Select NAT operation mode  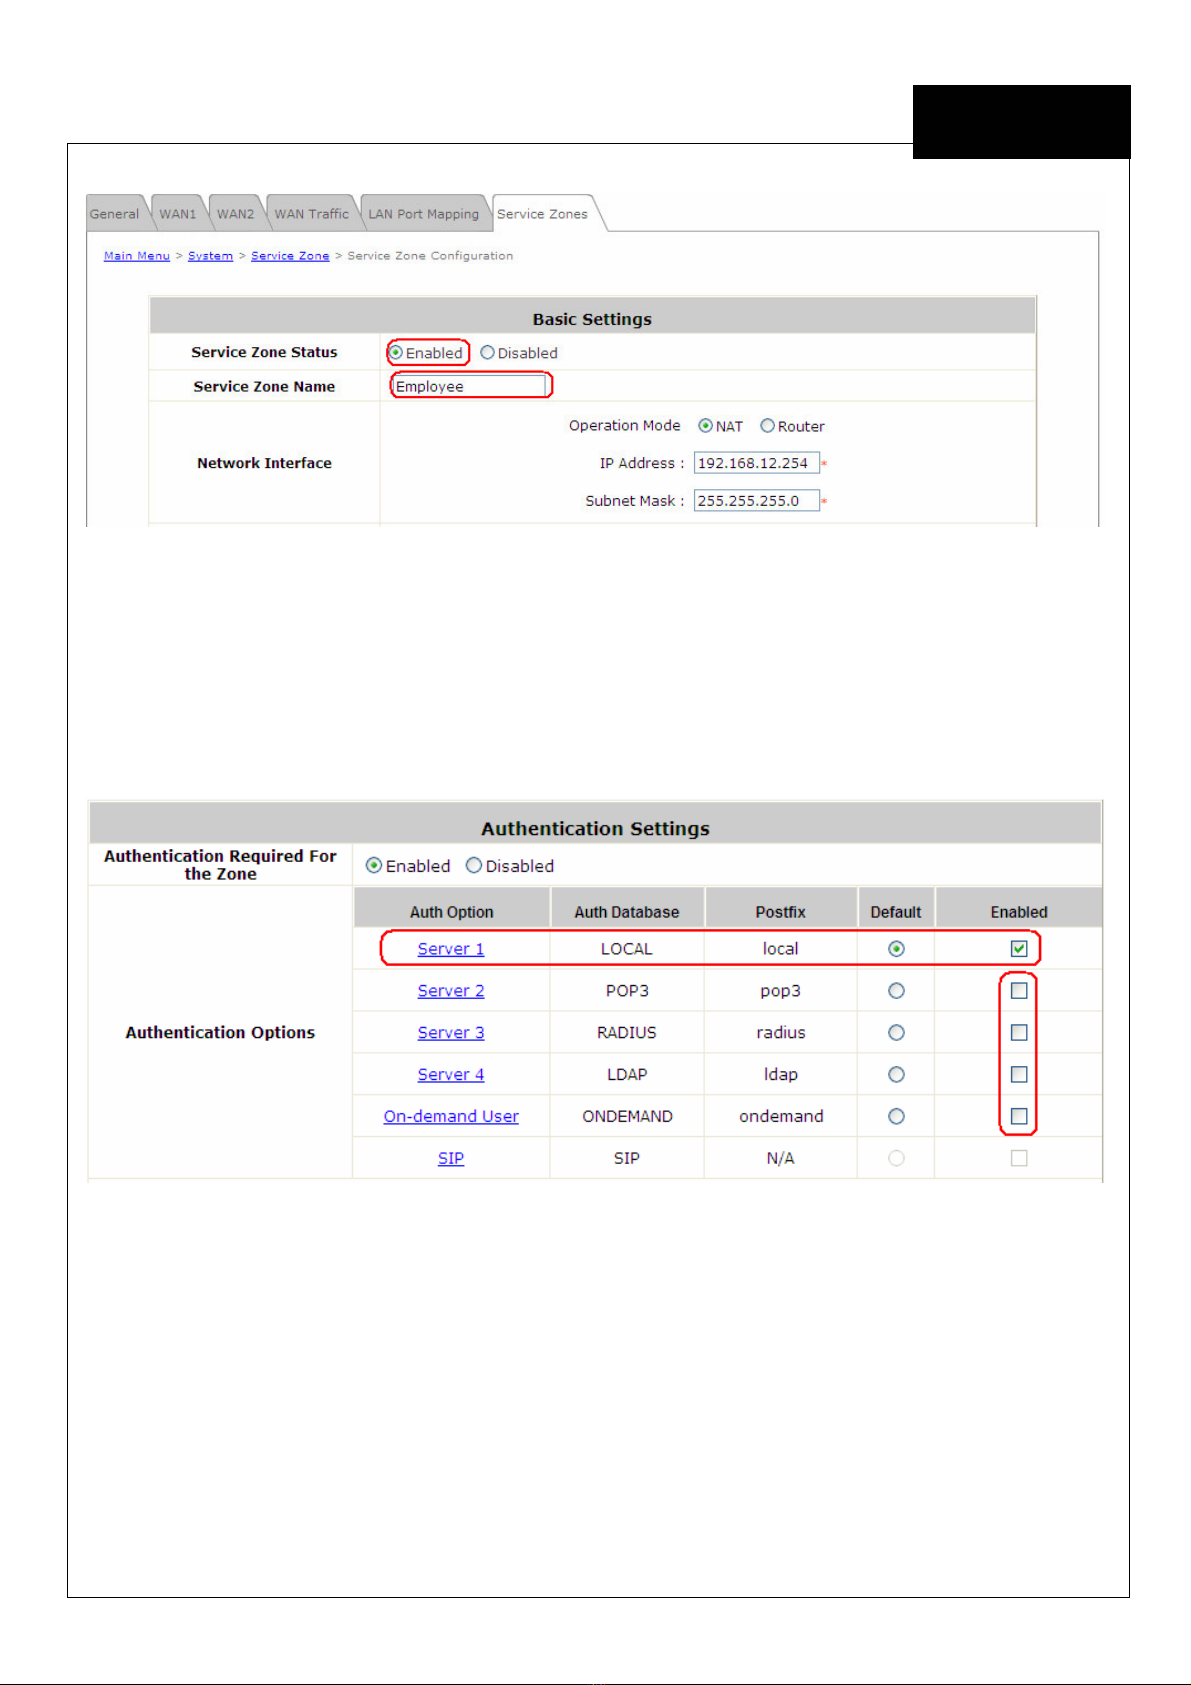pos(705,426)
